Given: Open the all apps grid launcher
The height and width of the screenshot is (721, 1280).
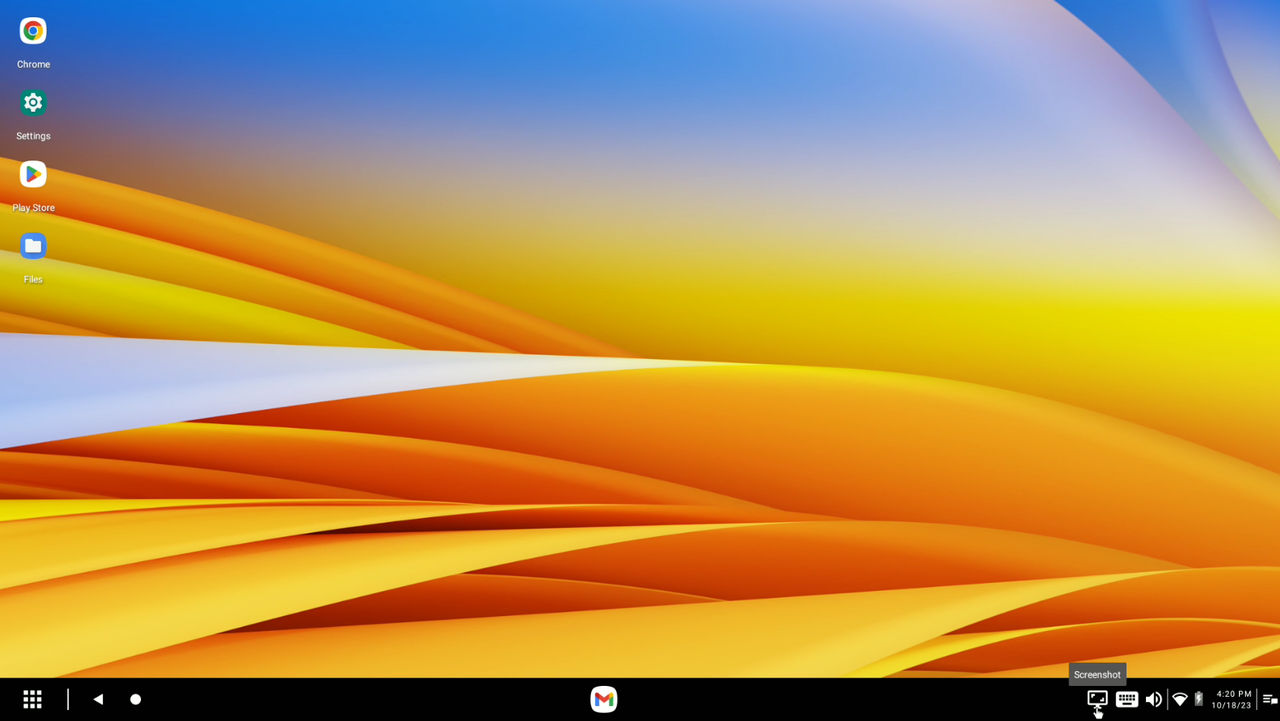Looking at the screenshot, I should pos(32,700).
